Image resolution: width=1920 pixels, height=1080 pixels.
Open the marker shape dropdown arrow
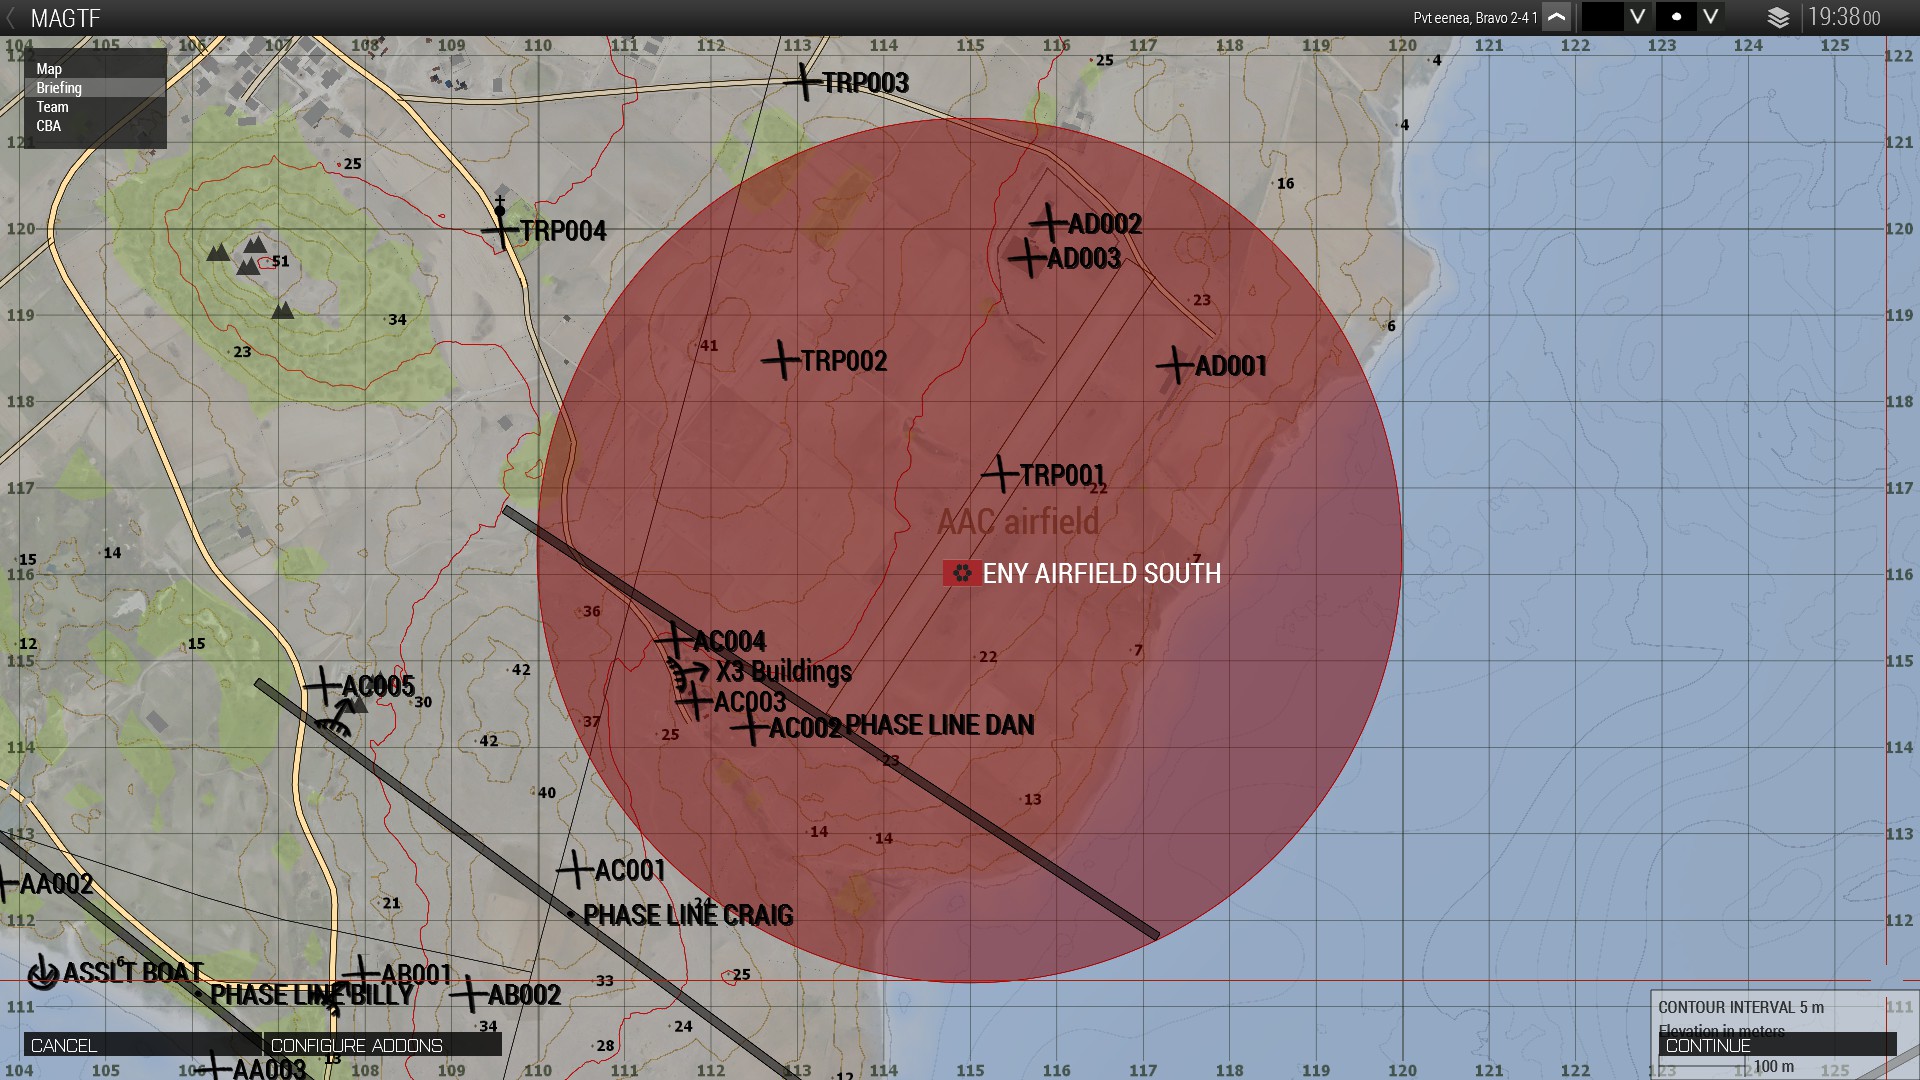pyautogui.click(x=1711, y=17)
